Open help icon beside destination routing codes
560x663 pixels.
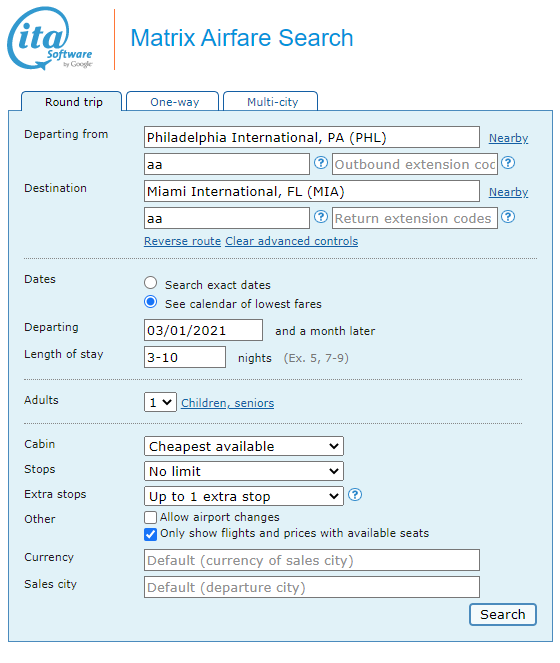[321, 217]
